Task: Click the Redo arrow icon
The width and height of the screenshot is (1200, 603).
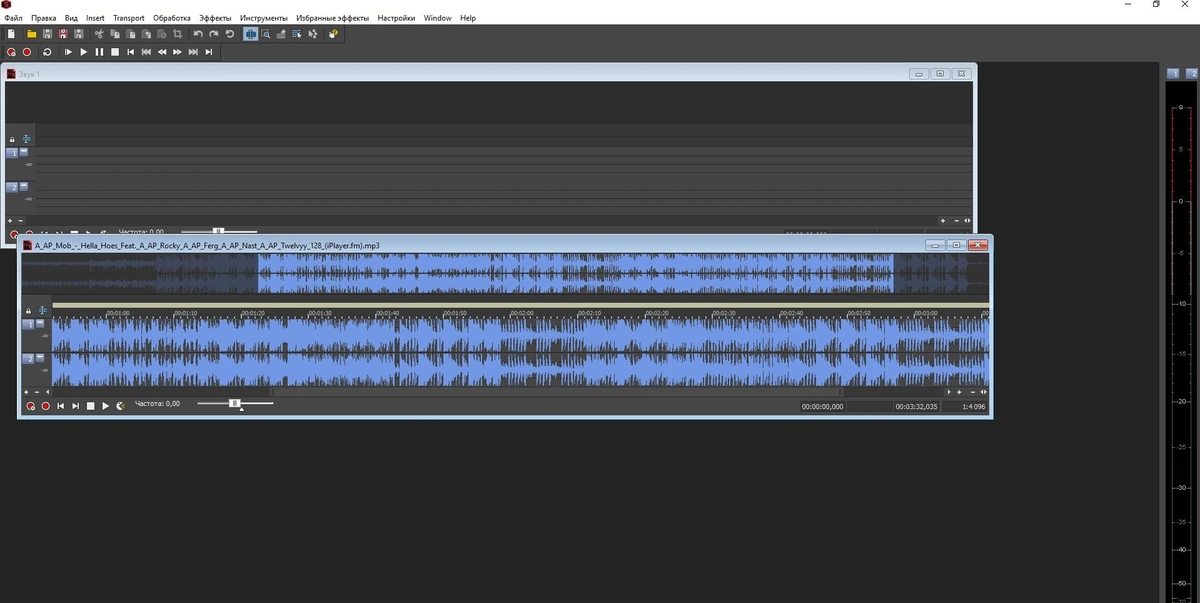Action: click(x=214, y=34)
